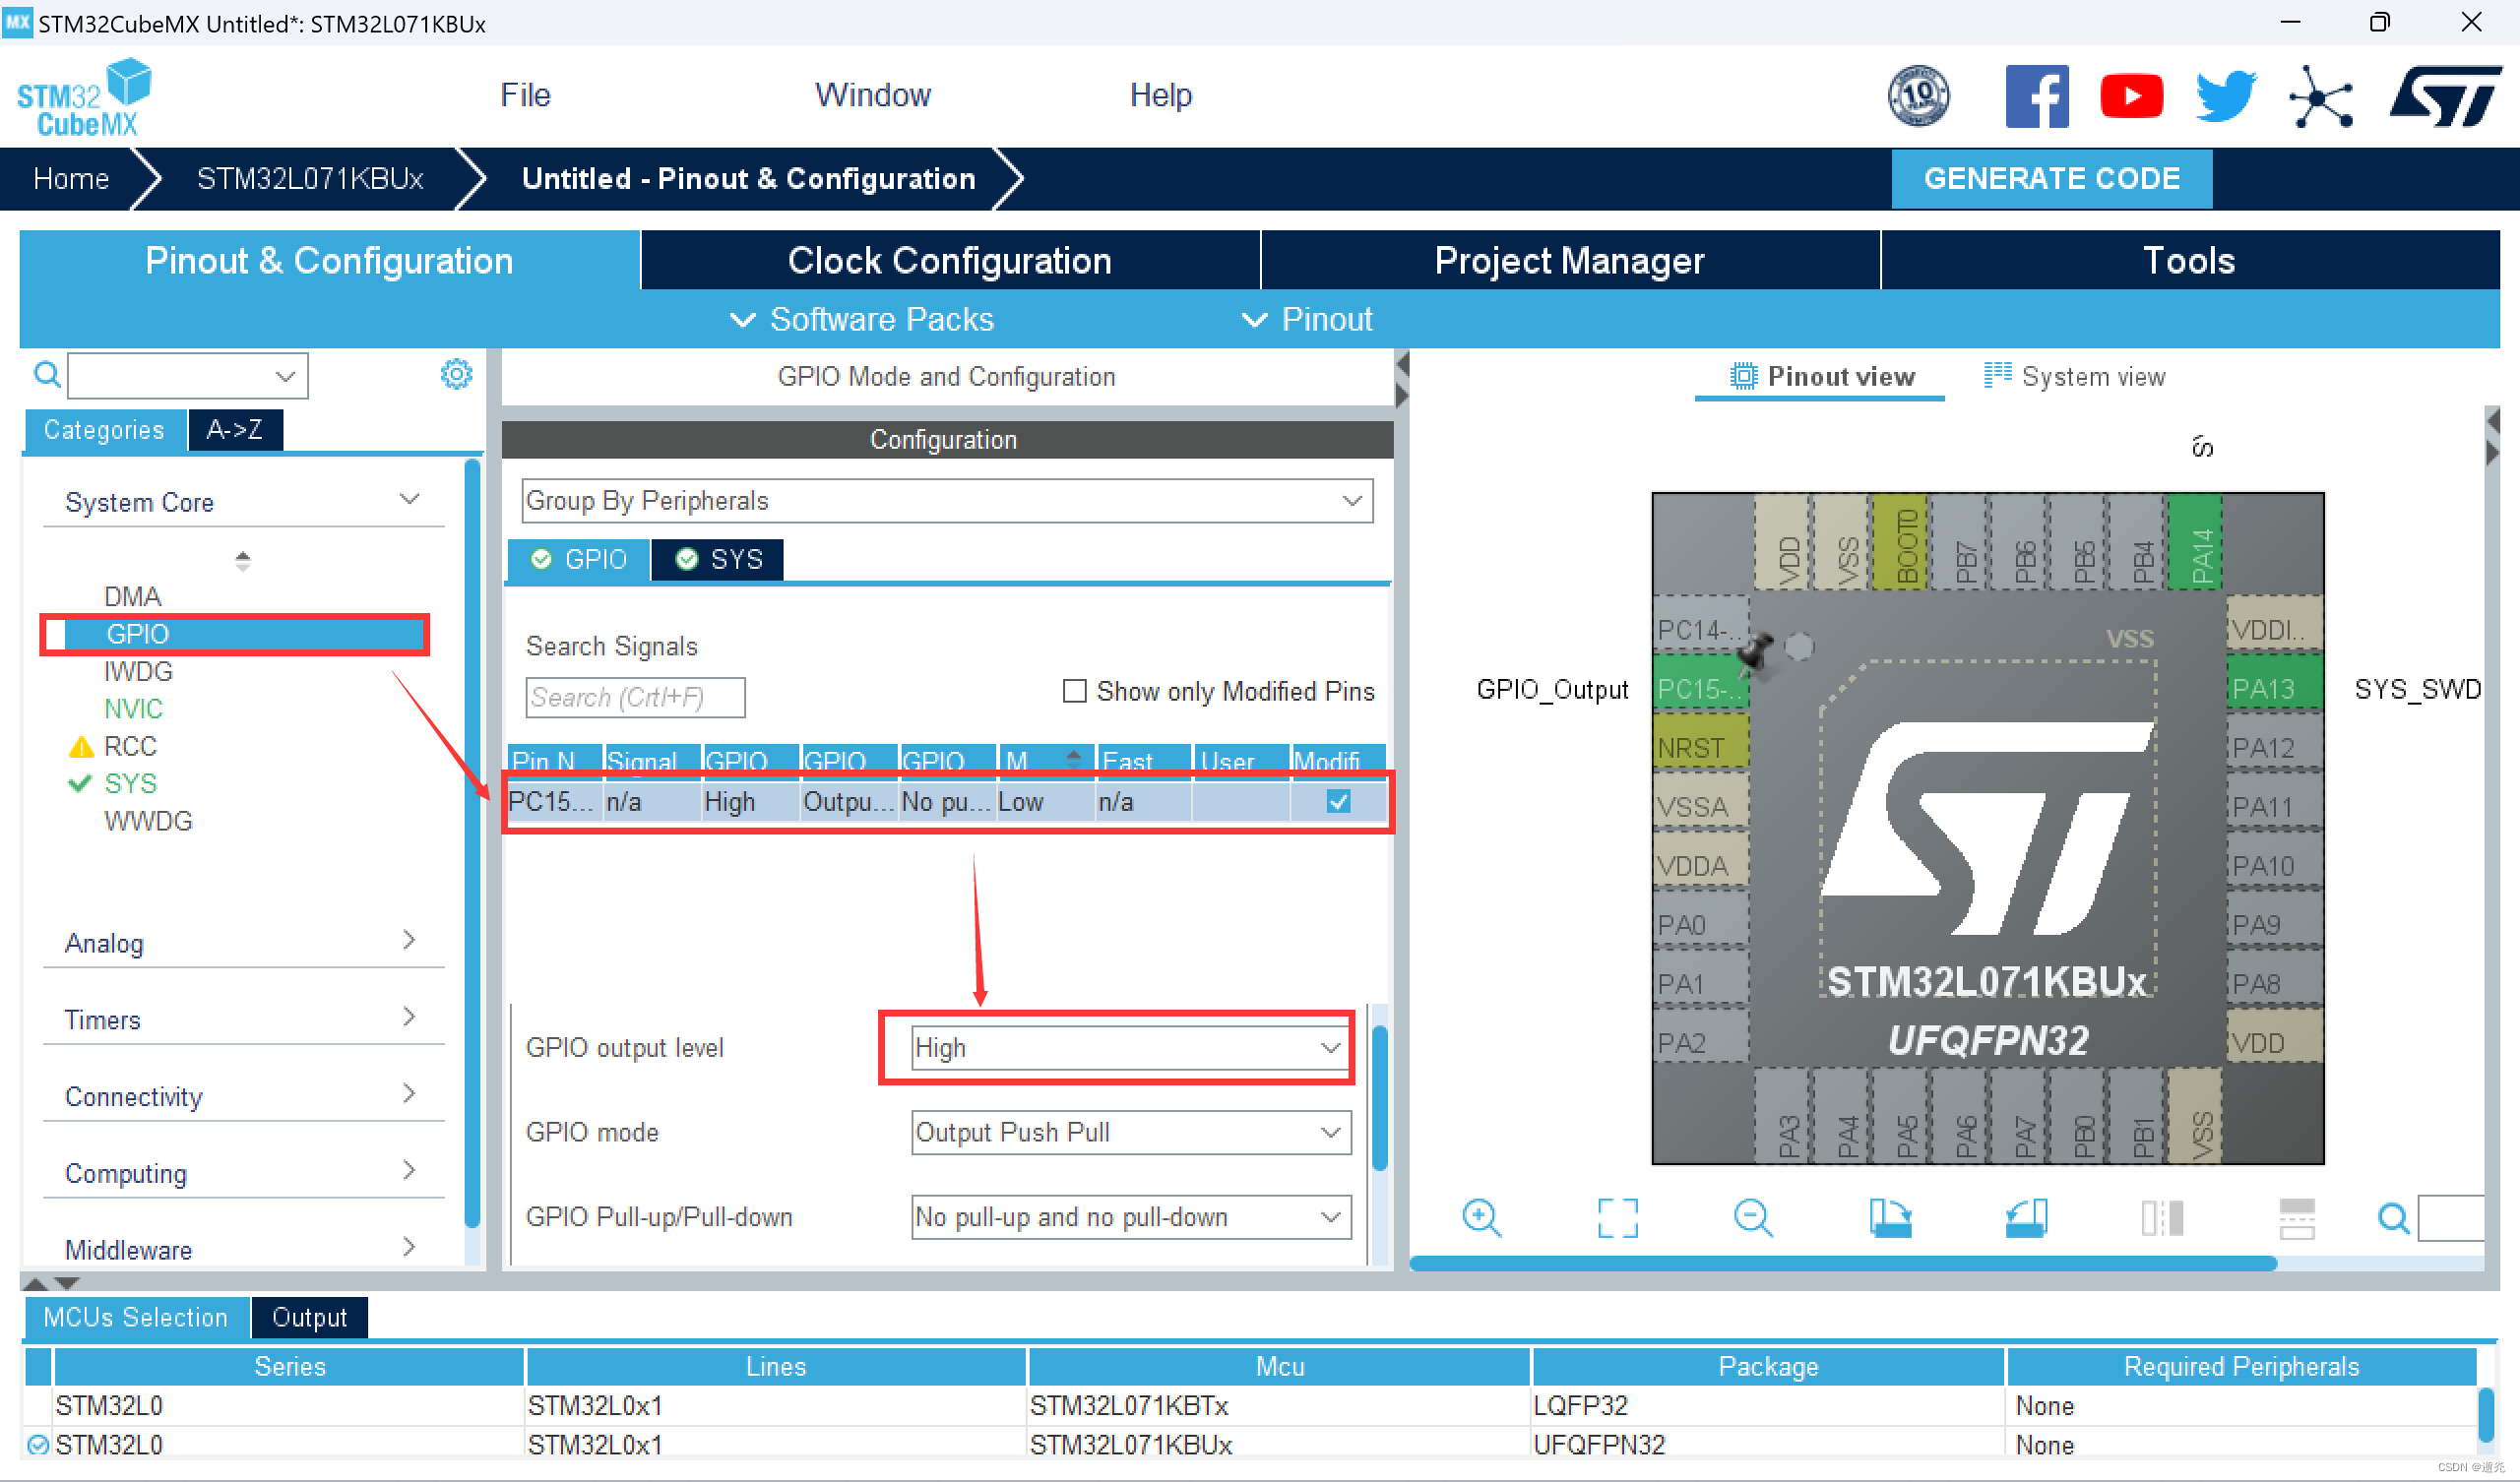Screen dimensions: 2520x1482
Task: Flip chip vertically icon
Action: 2297,1218
